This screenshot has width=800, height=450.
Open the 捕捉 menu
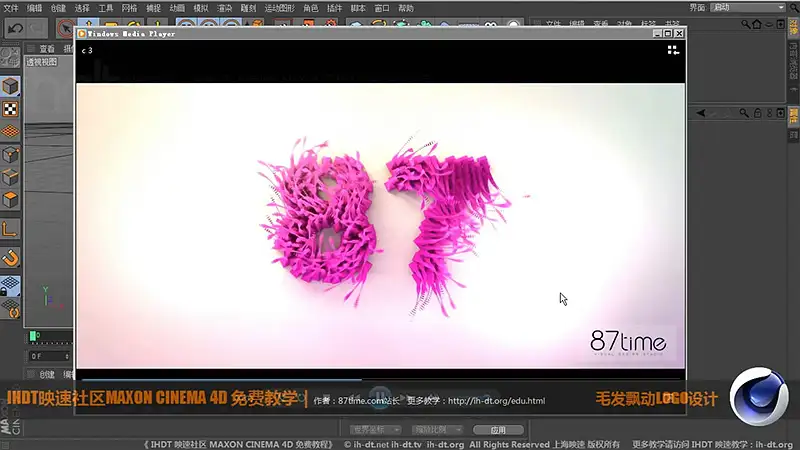(153, 8)
